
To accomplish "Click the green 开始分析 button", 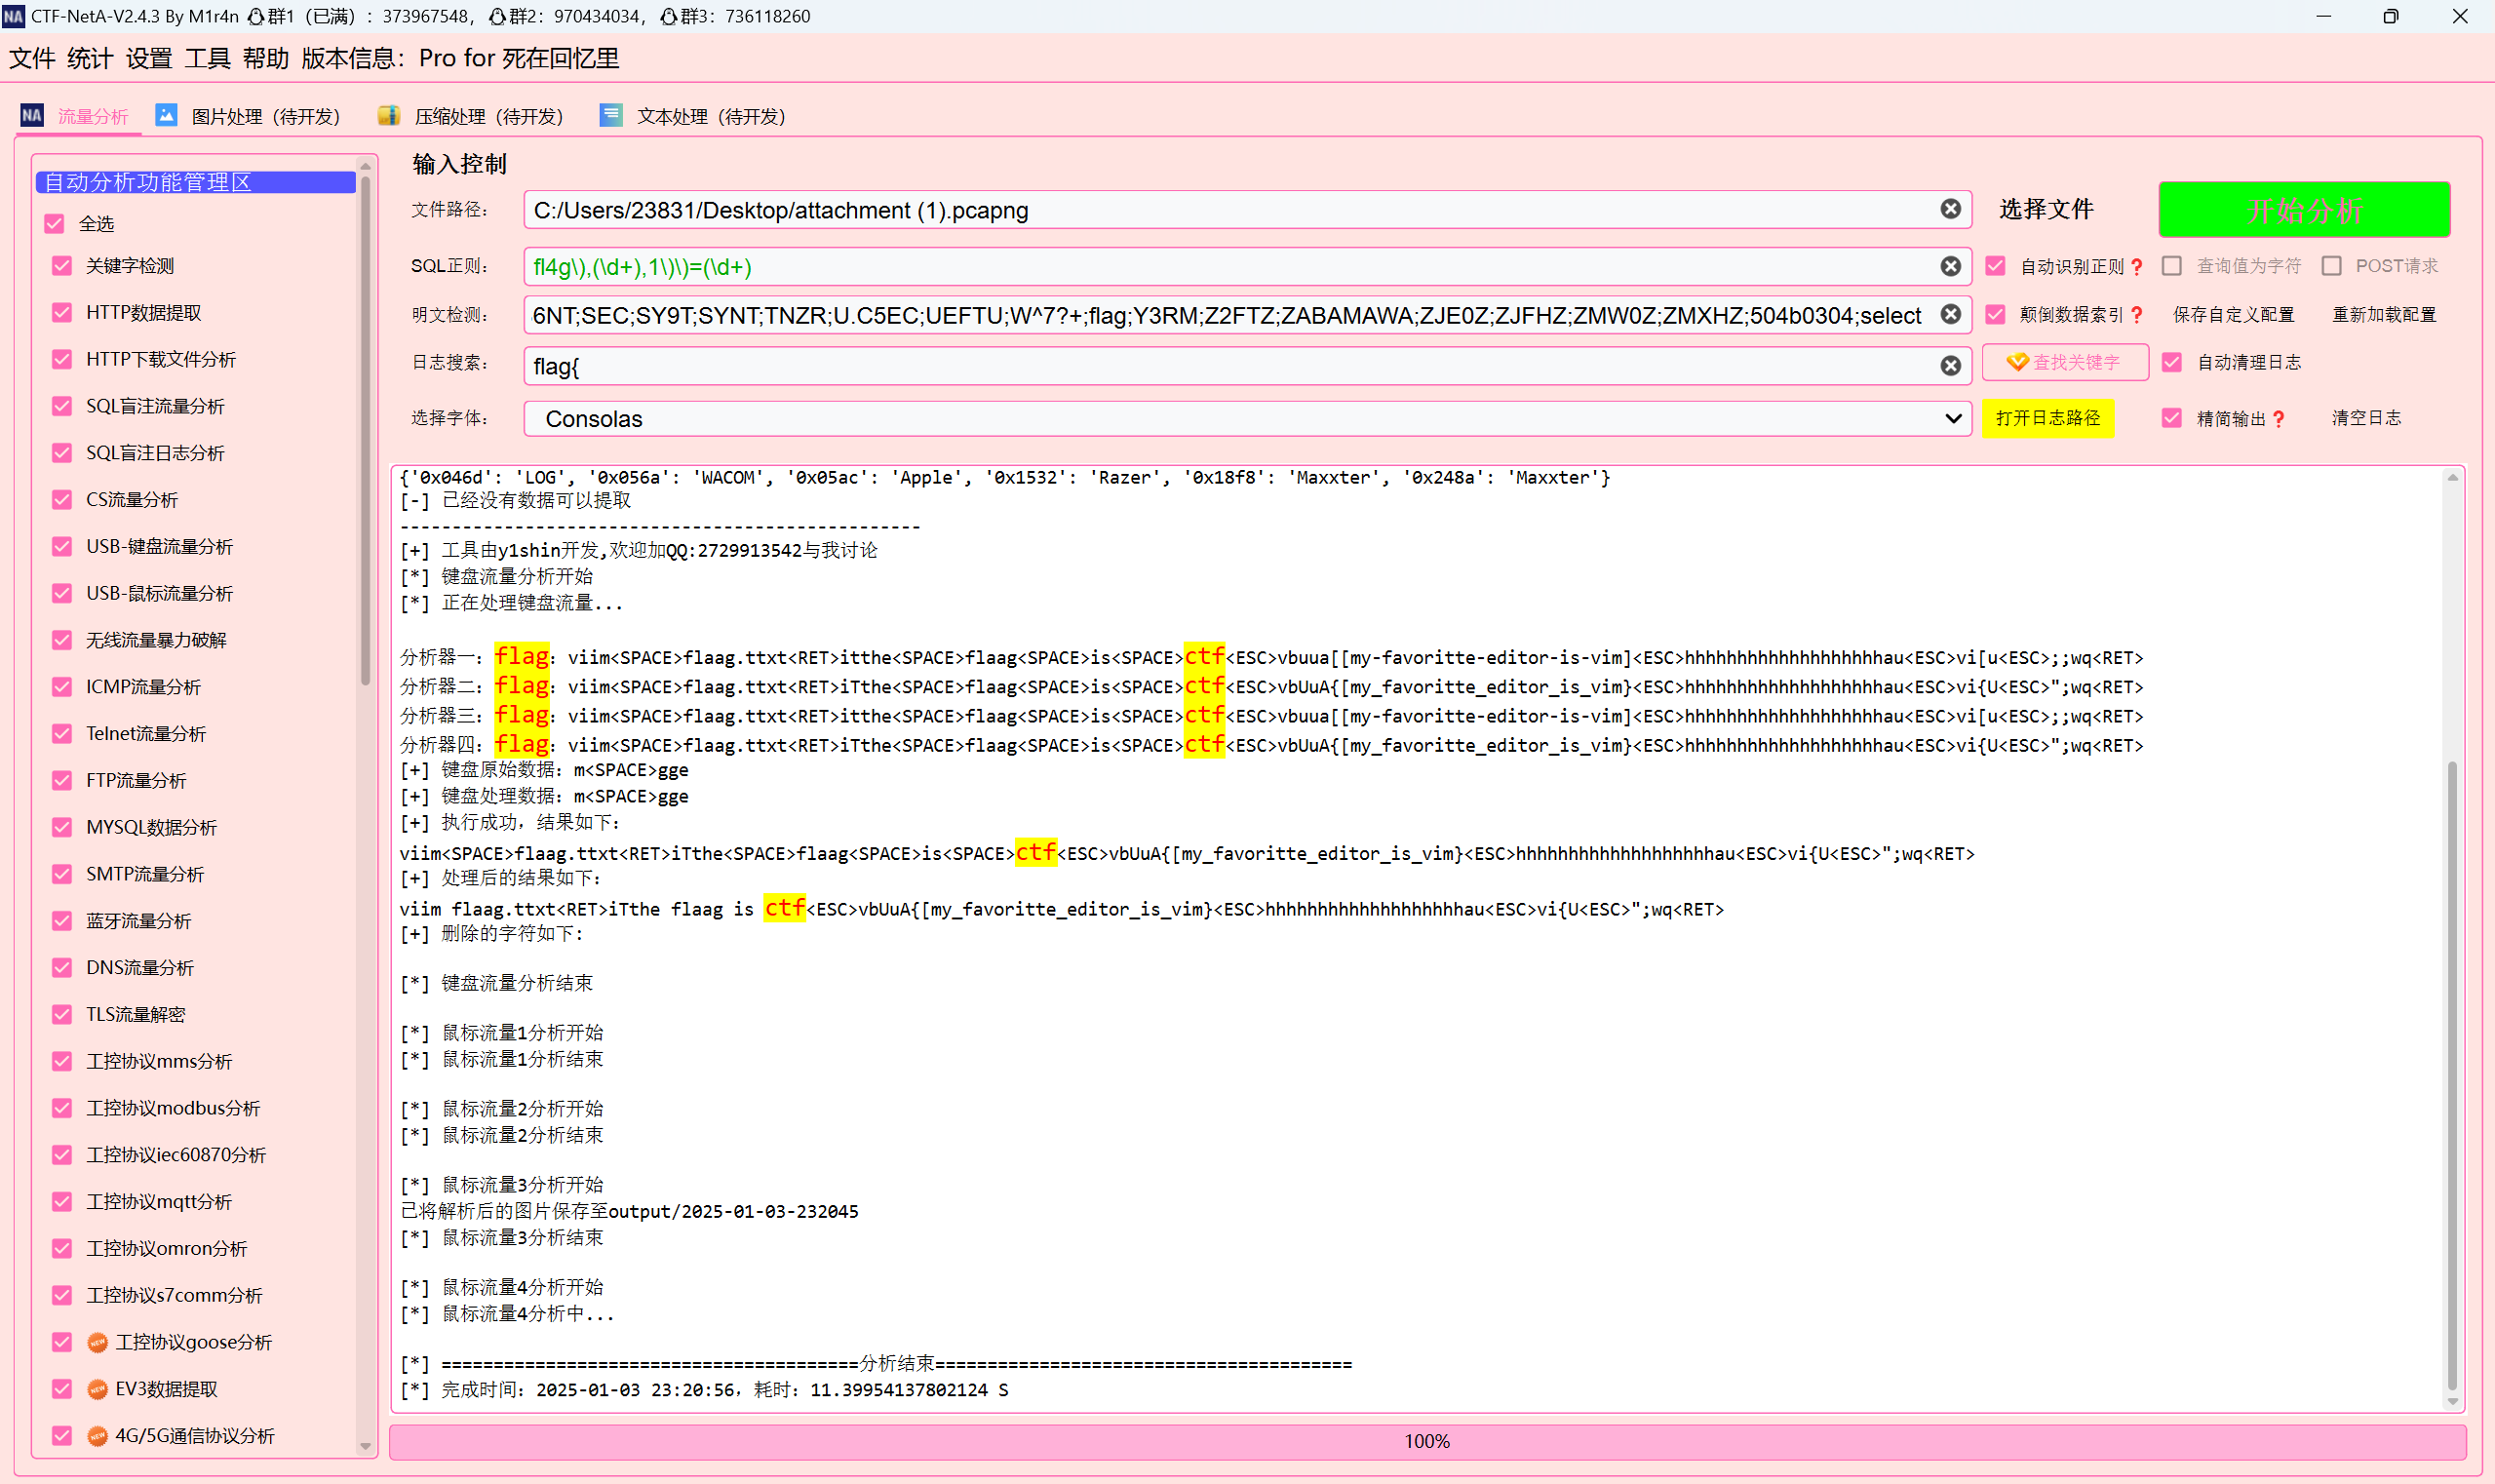I will 2304,210.
